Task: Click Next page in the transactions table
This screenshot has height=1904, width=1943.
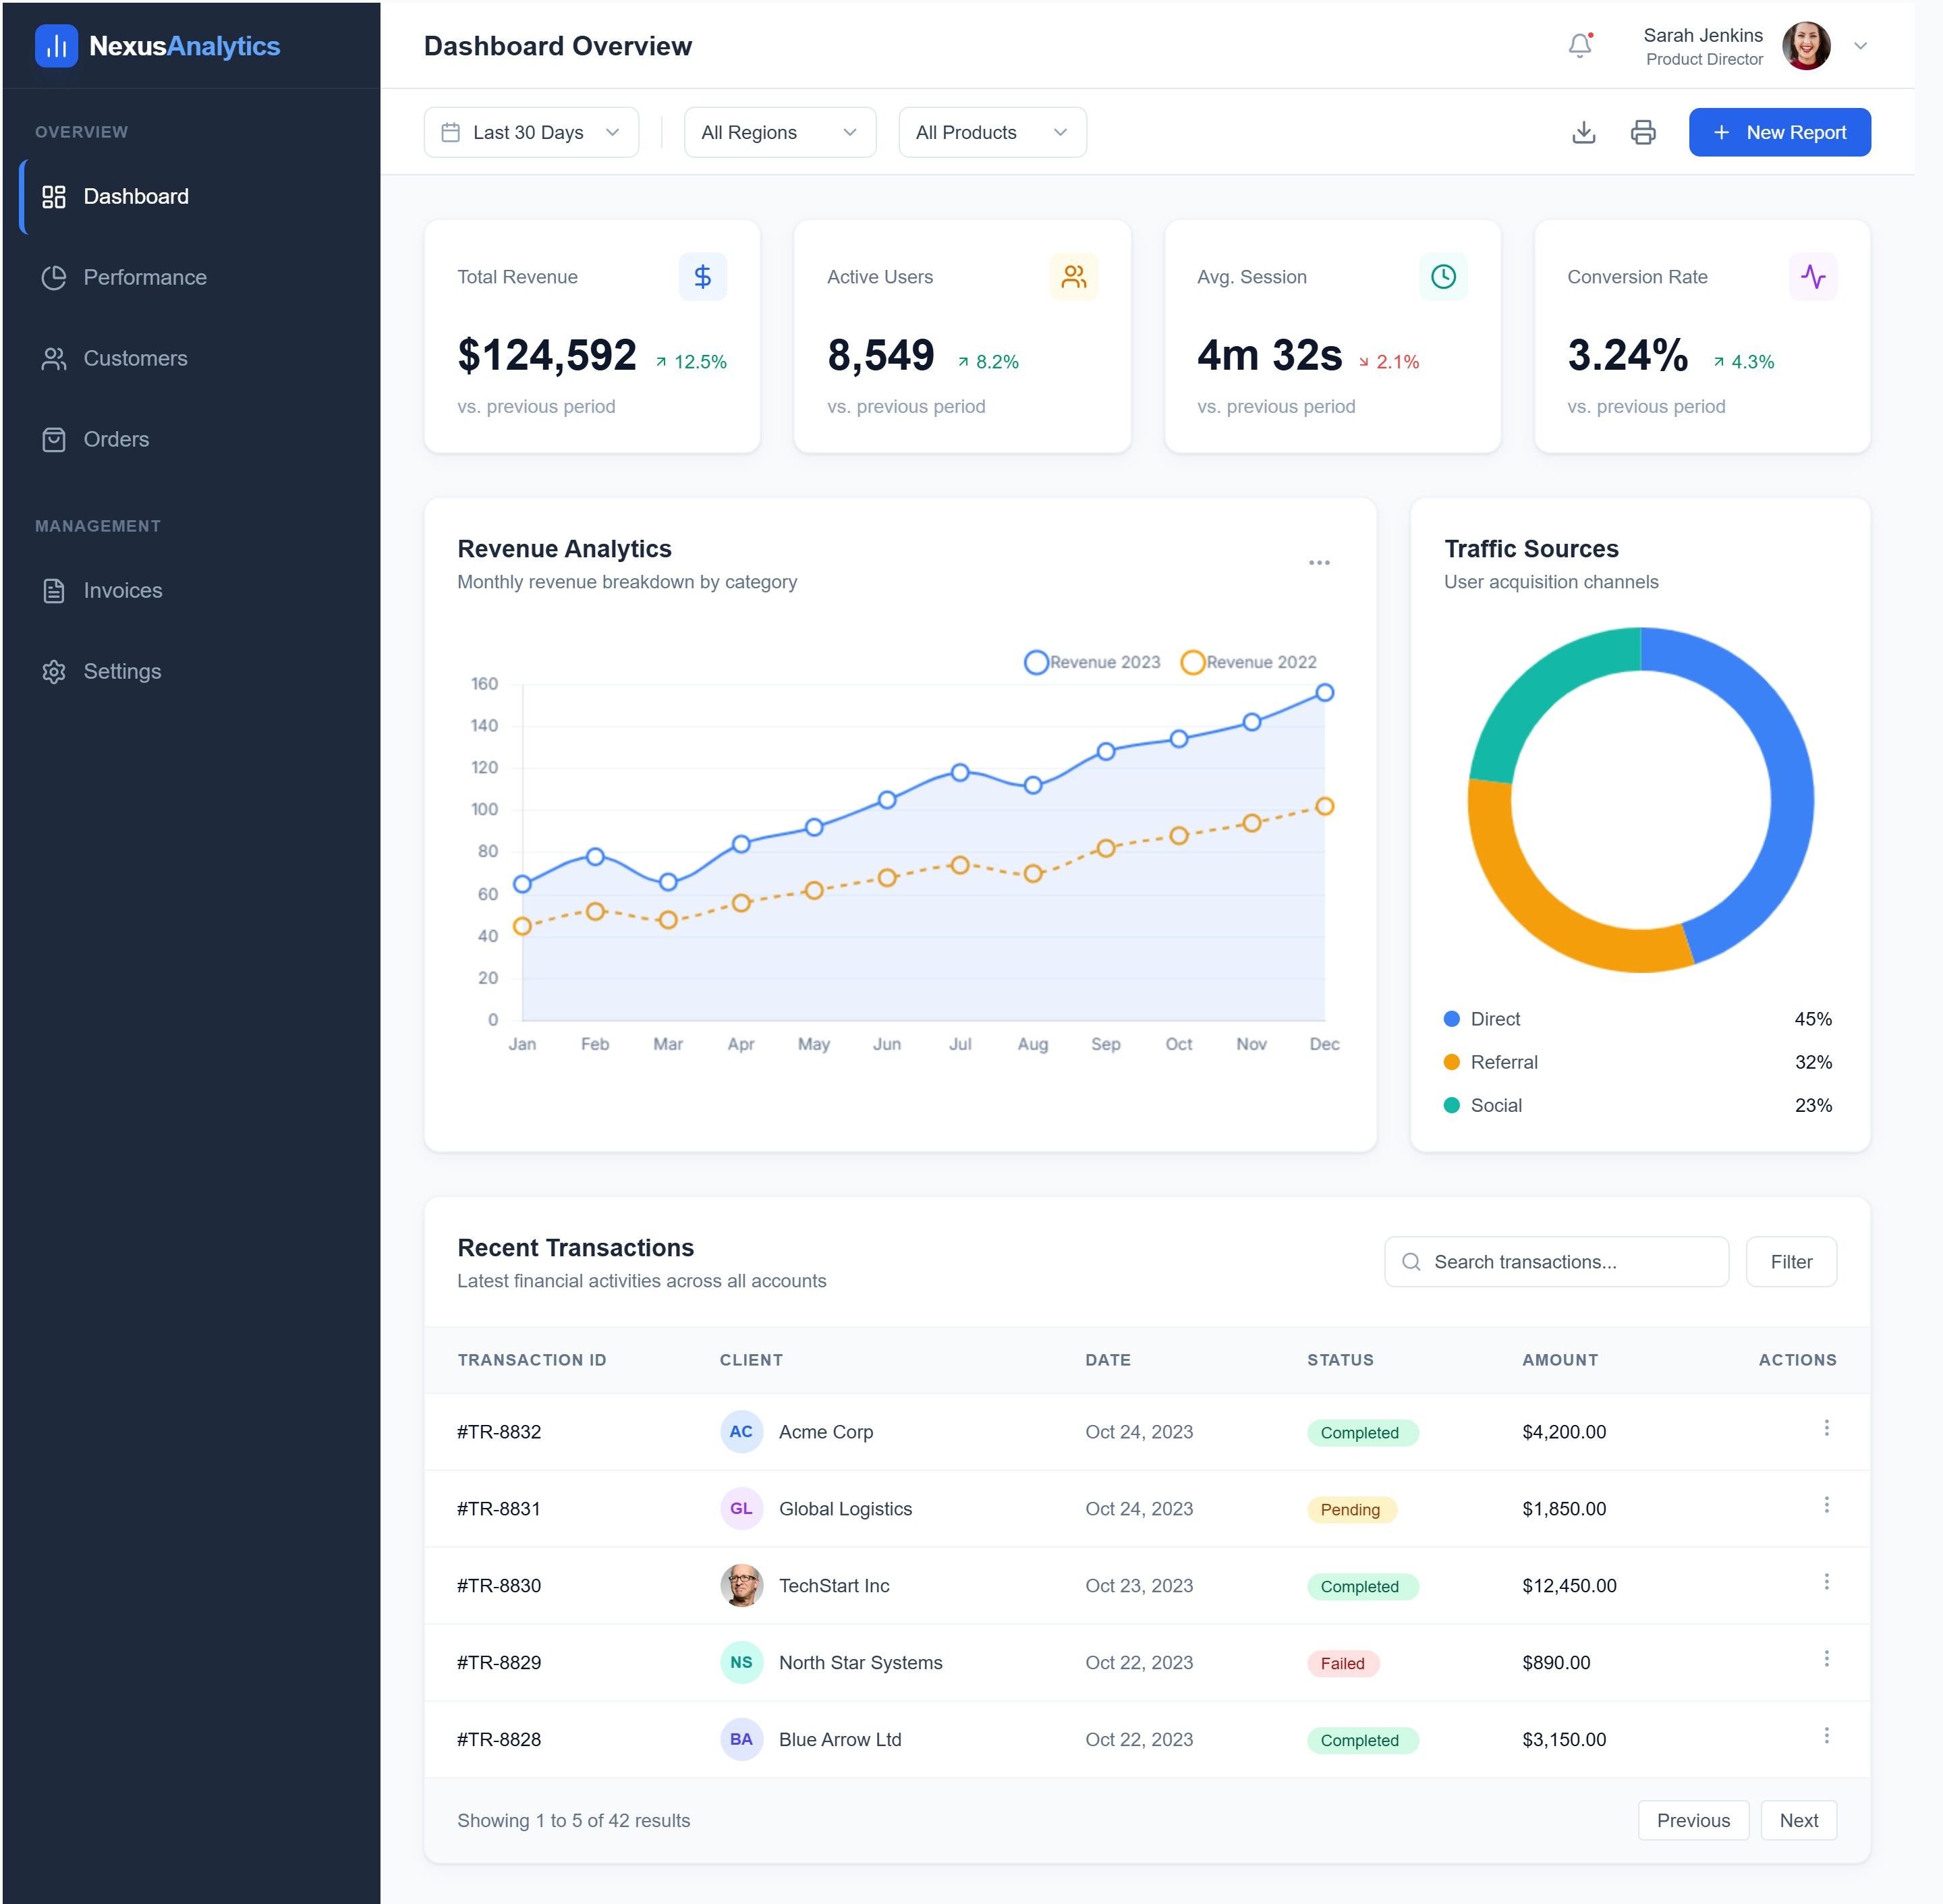Action: click(x=1798, y=1820)
